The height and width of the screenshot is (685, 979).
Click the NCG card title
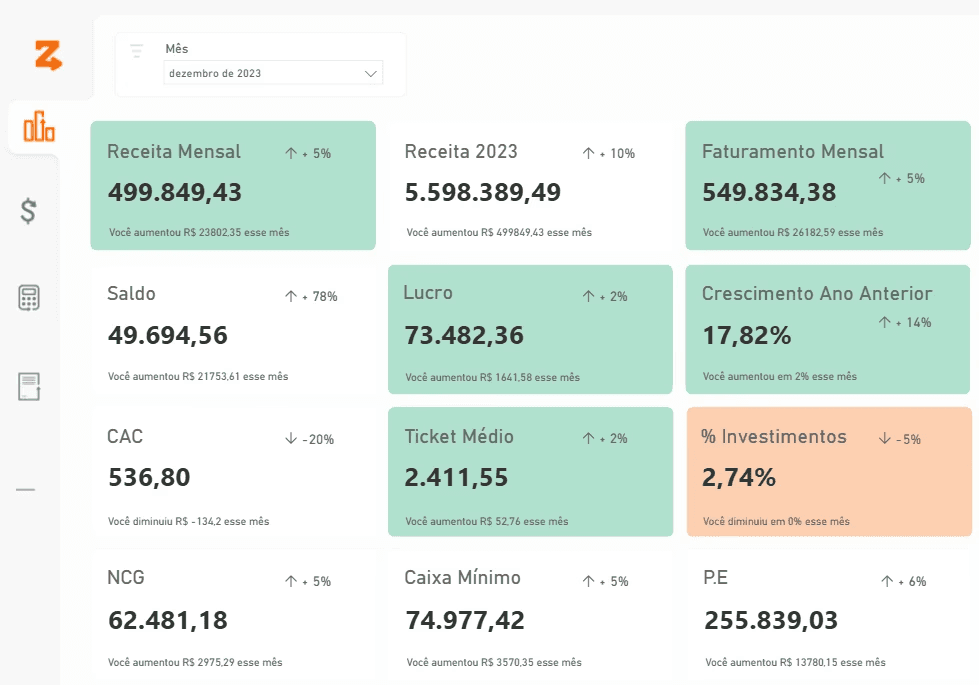coord(125,578)
